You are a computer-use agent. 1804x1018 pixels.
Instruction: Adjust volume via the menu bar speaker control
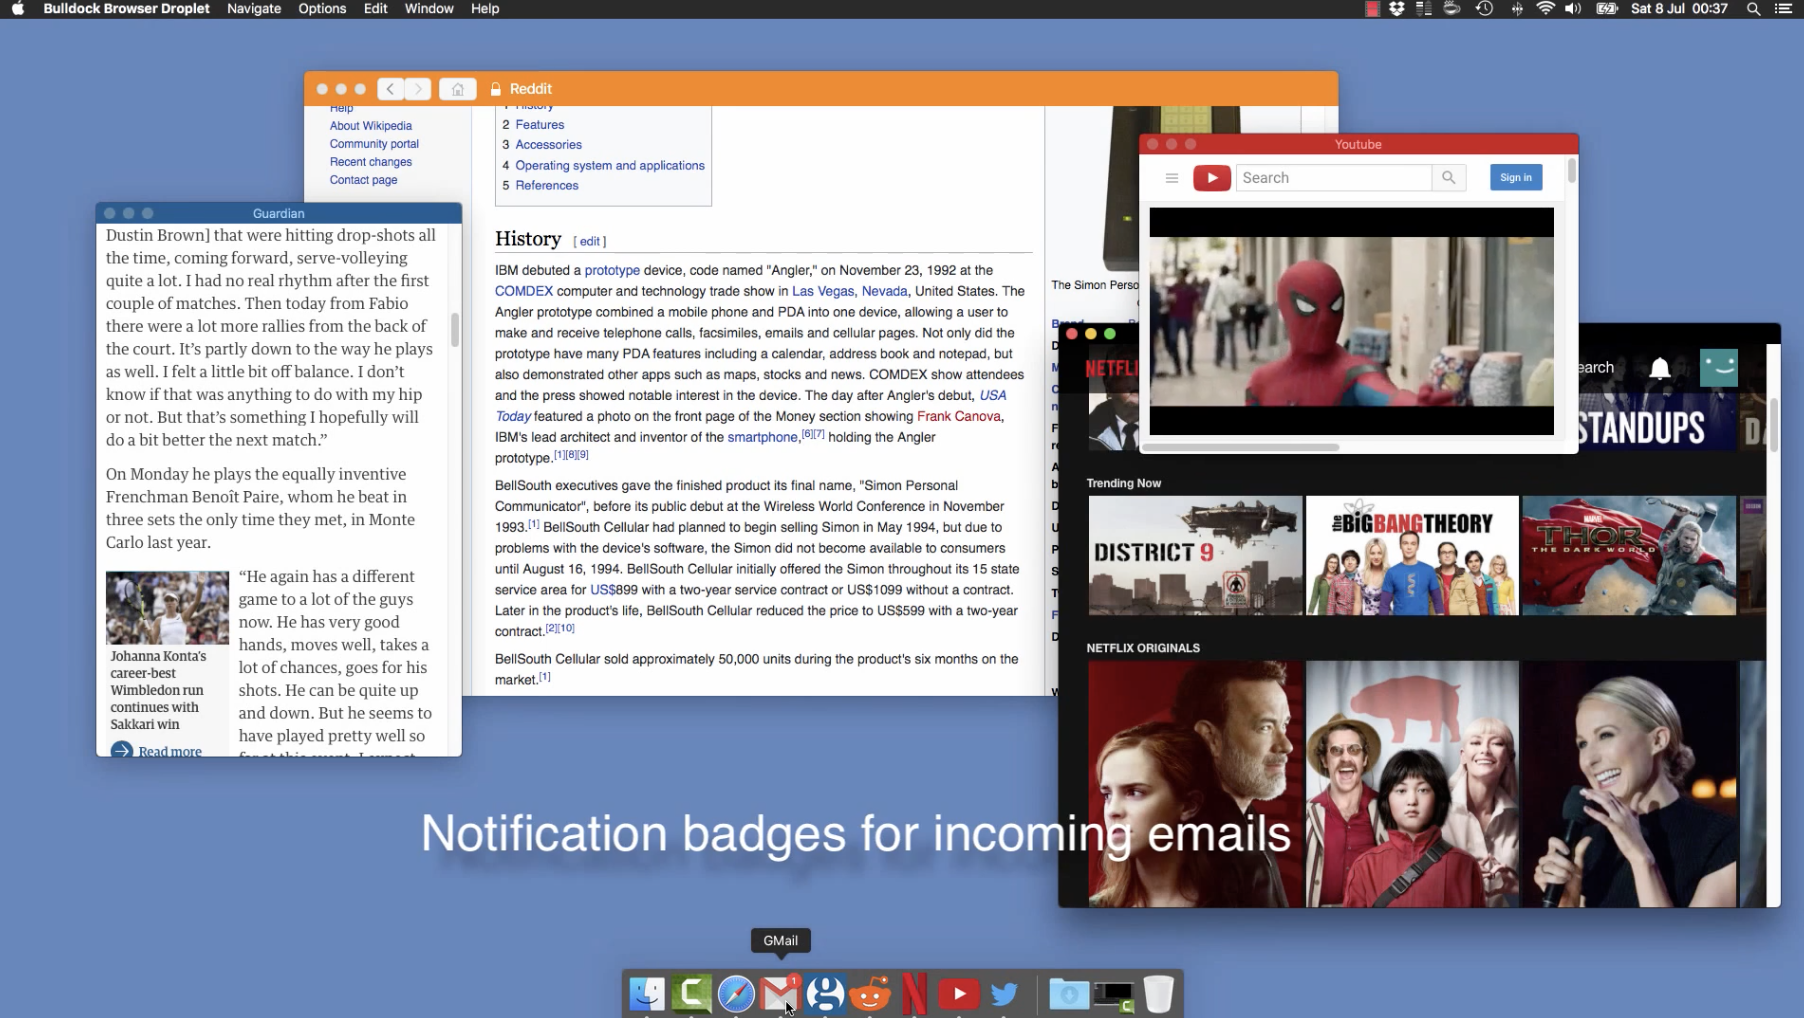click(x=1573, y=9)
